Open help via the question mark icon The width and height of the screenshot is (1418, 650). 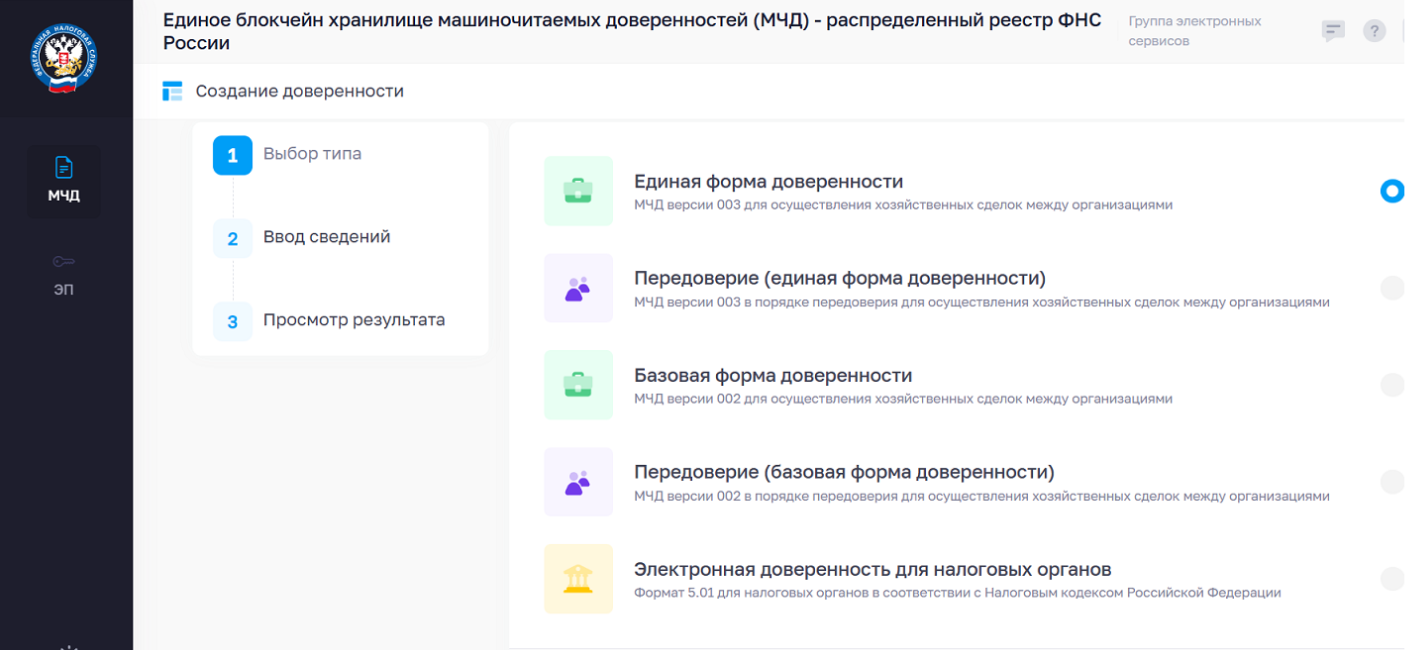point(1375,32)
